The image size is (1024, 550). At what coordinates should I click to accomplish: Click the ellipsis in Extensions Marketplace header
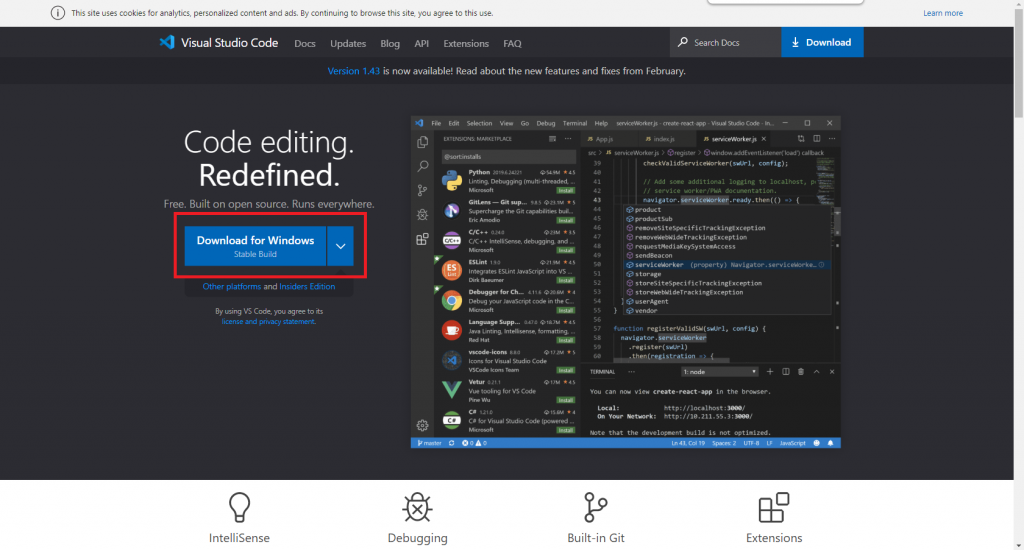pos(568,138)
